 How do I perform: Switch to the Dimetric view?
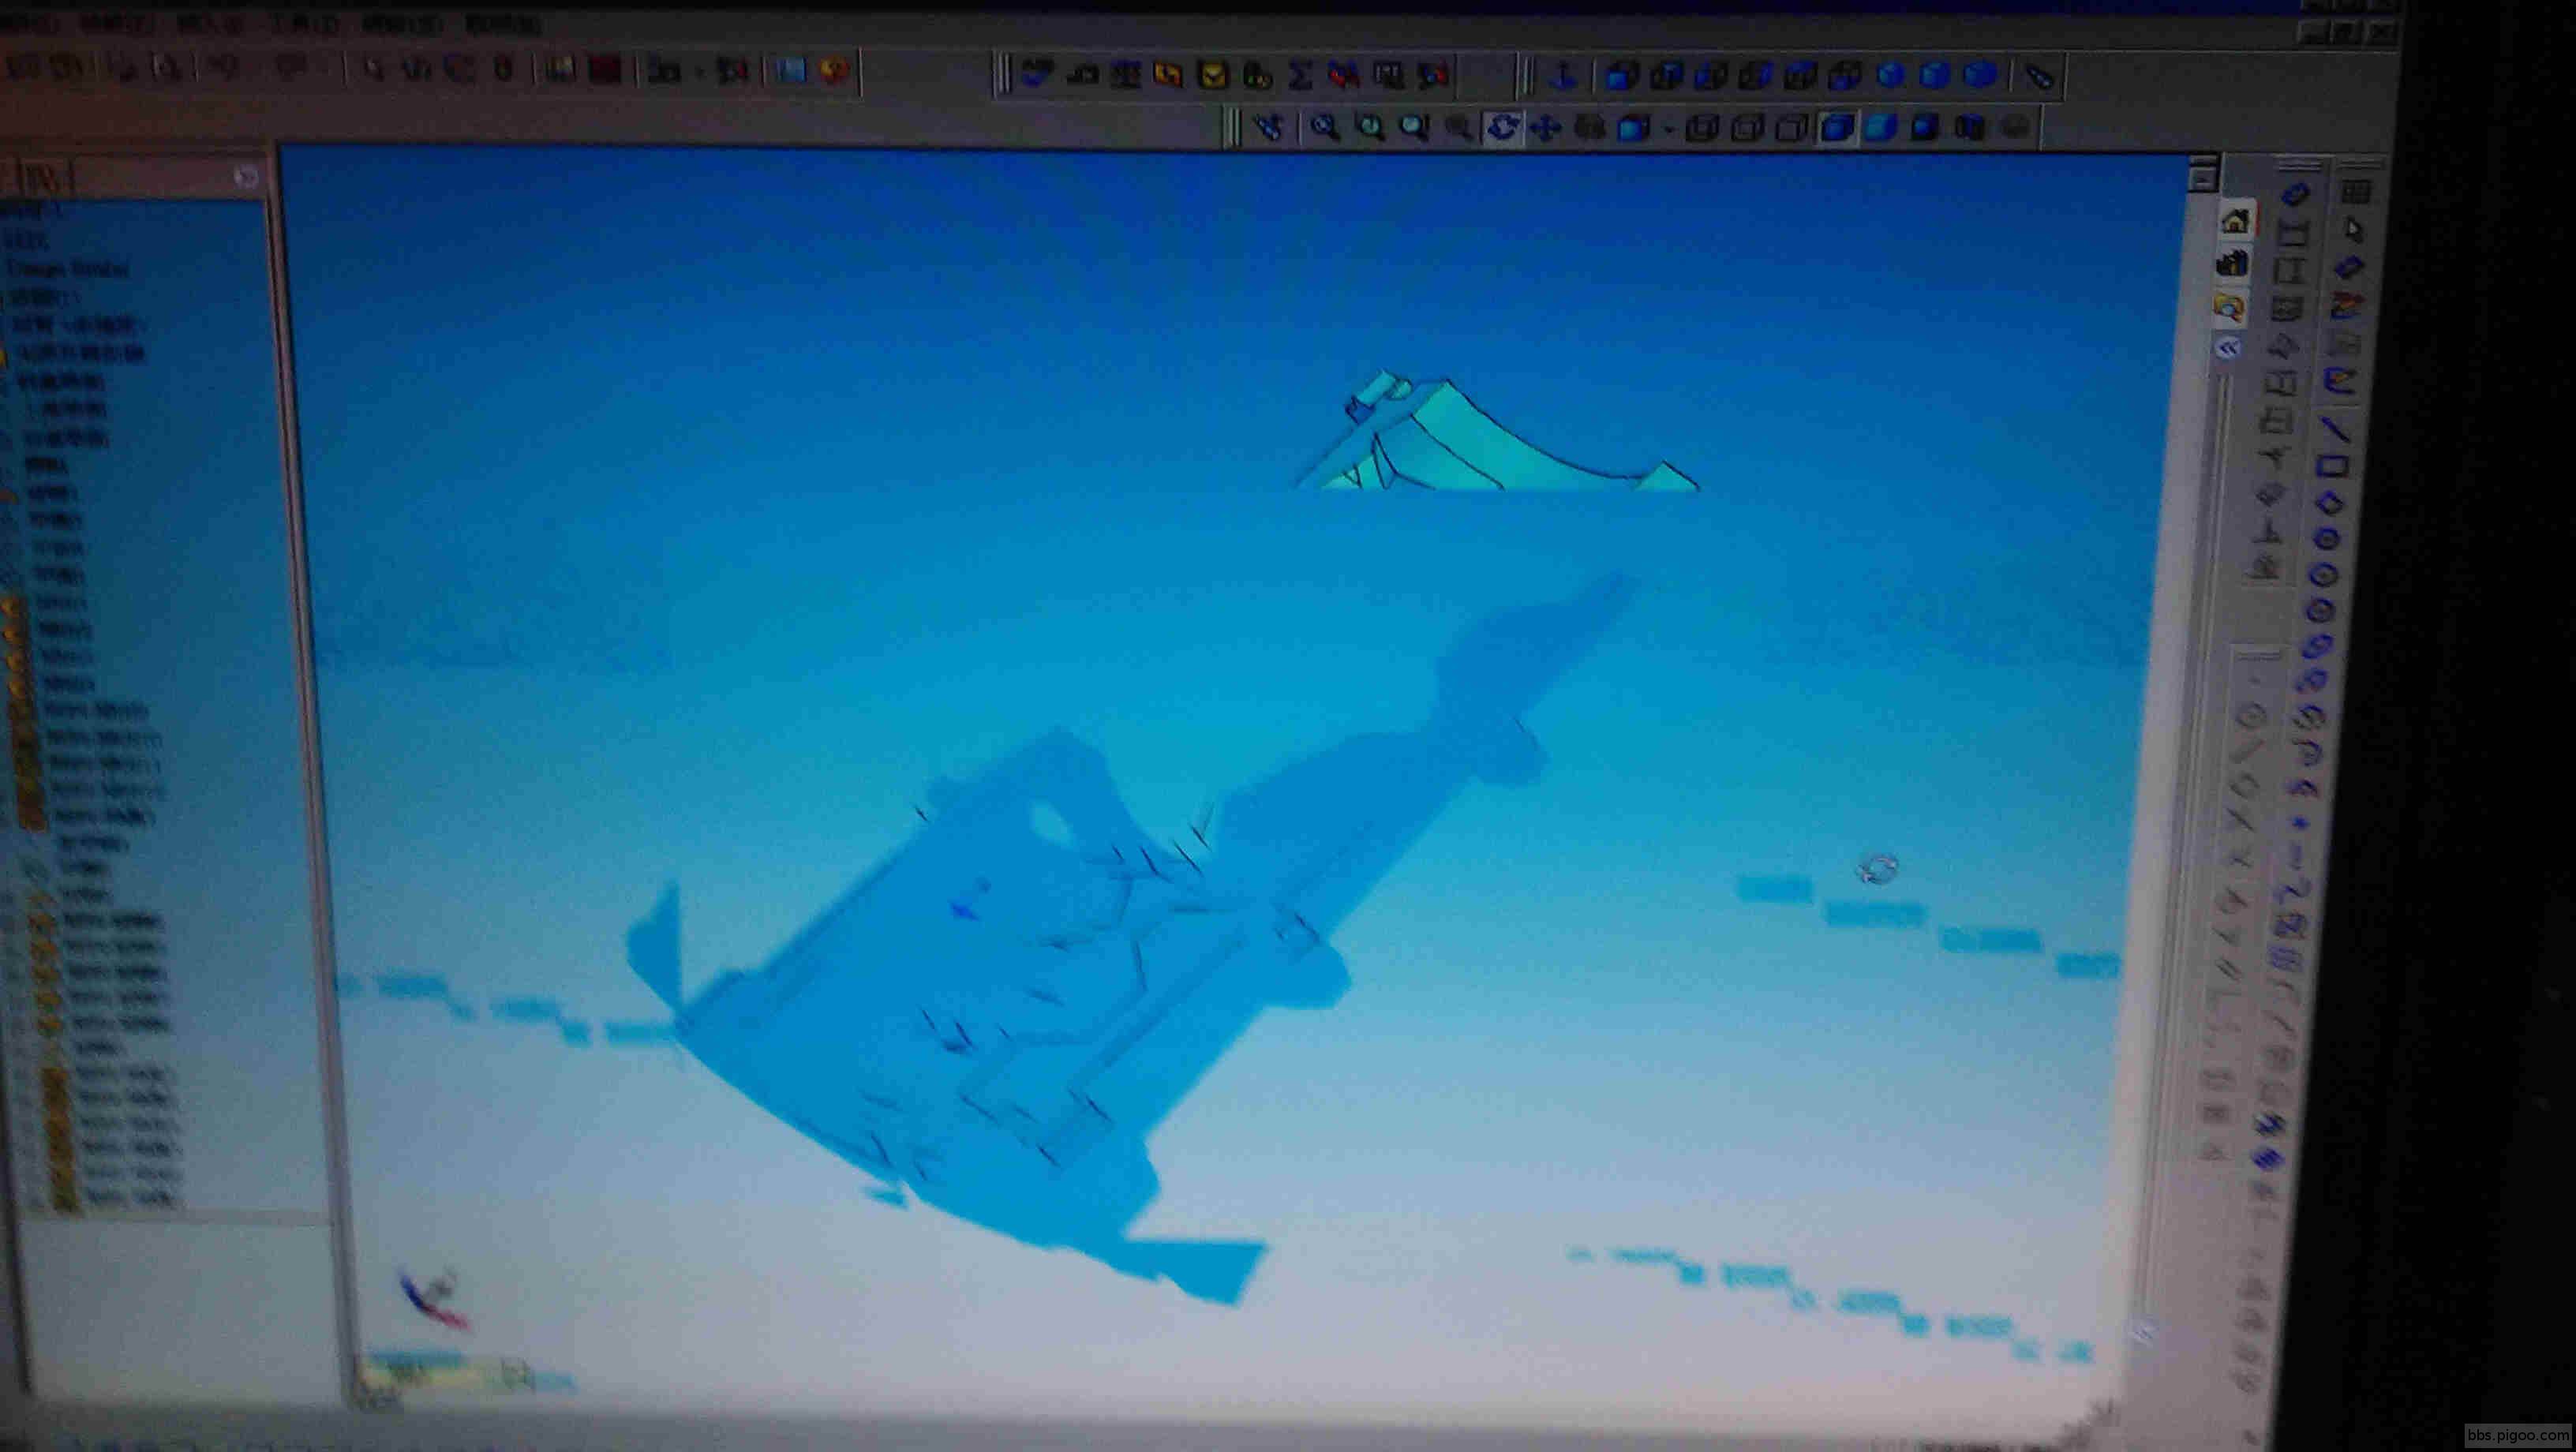tap(1980, 75)
